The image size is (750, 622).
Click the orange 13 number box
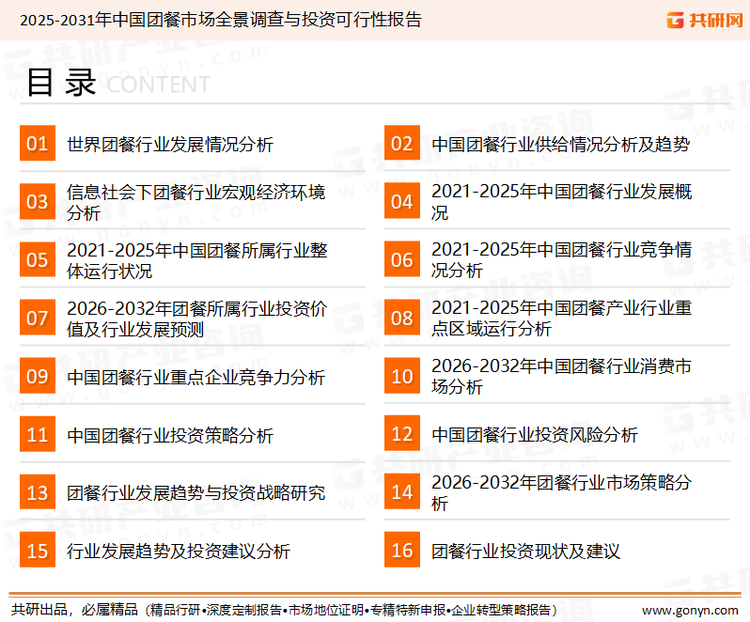tap(37, 492)
